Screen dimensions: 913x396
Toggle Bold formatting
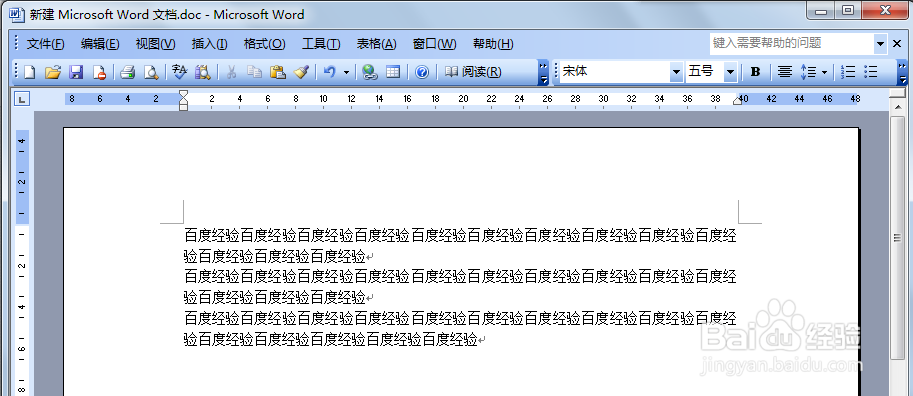(x=755, y=72)
